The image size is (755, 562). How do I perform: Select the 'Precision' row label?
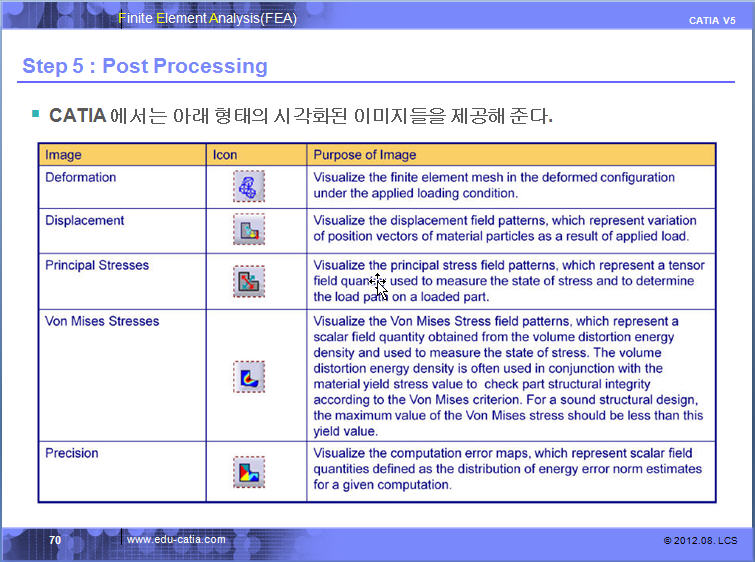point(72,453)
